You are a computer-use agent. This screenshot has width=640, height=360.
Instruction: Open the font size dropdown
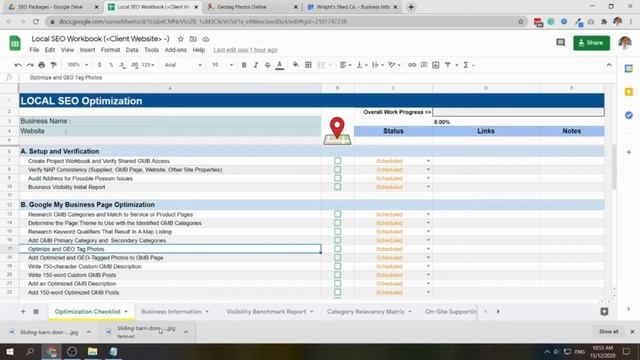(222, 65)
